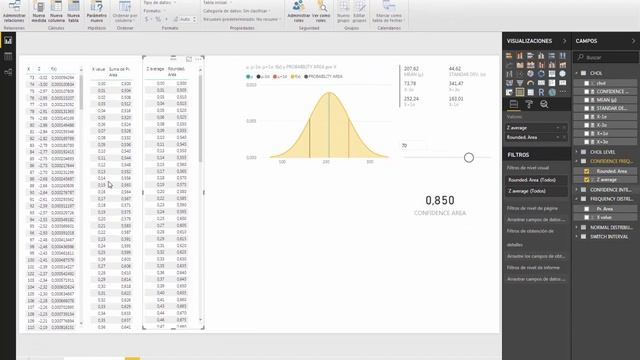Create a Parámetro nuevo from ribbon

point(97,11)
